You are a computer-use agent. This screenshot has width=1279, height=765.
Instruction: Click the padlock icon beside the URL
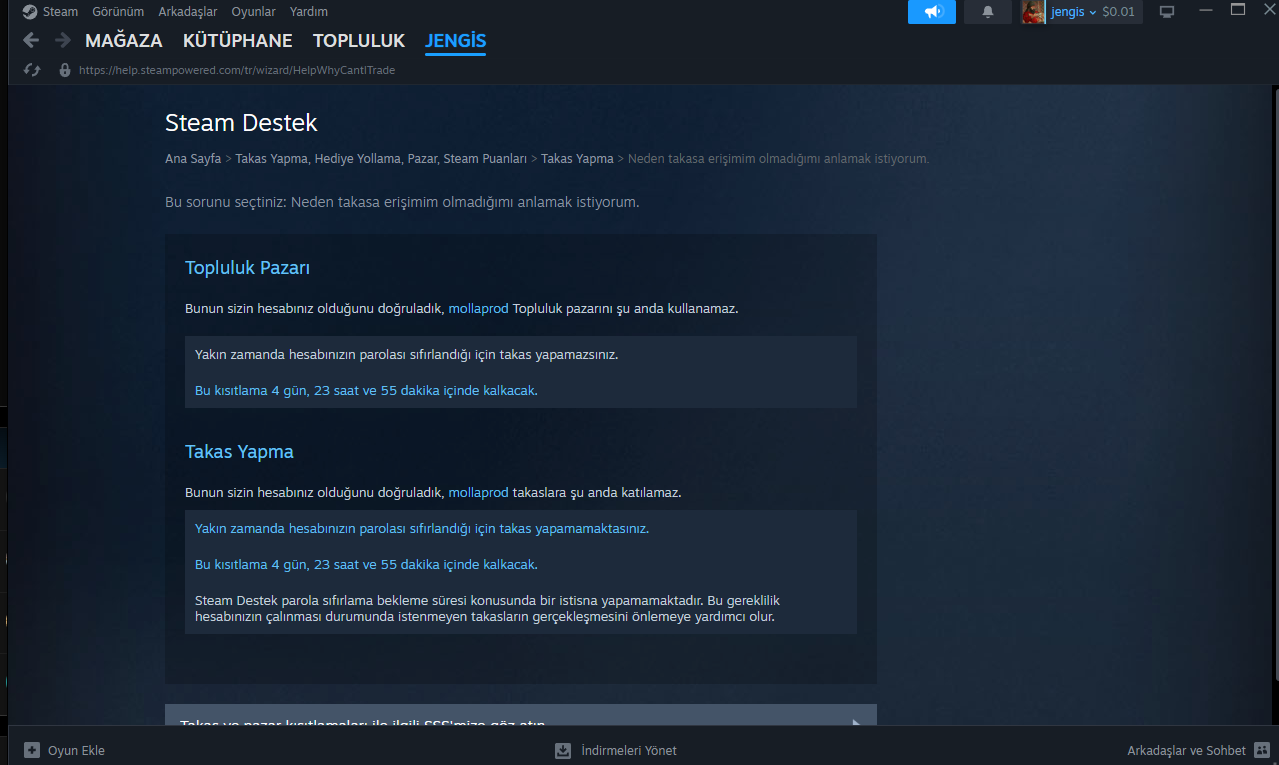pos(65,70)
